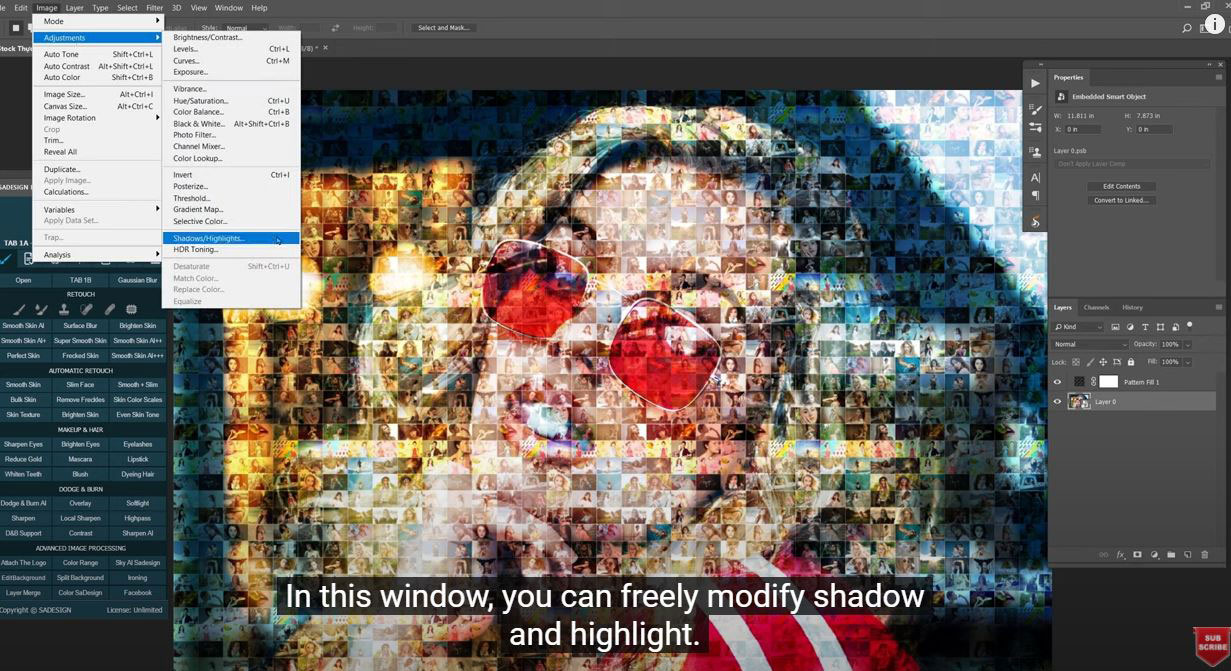
Task: Expand the Mode submenu in Image menu
Action: click(x=97, y=21)
